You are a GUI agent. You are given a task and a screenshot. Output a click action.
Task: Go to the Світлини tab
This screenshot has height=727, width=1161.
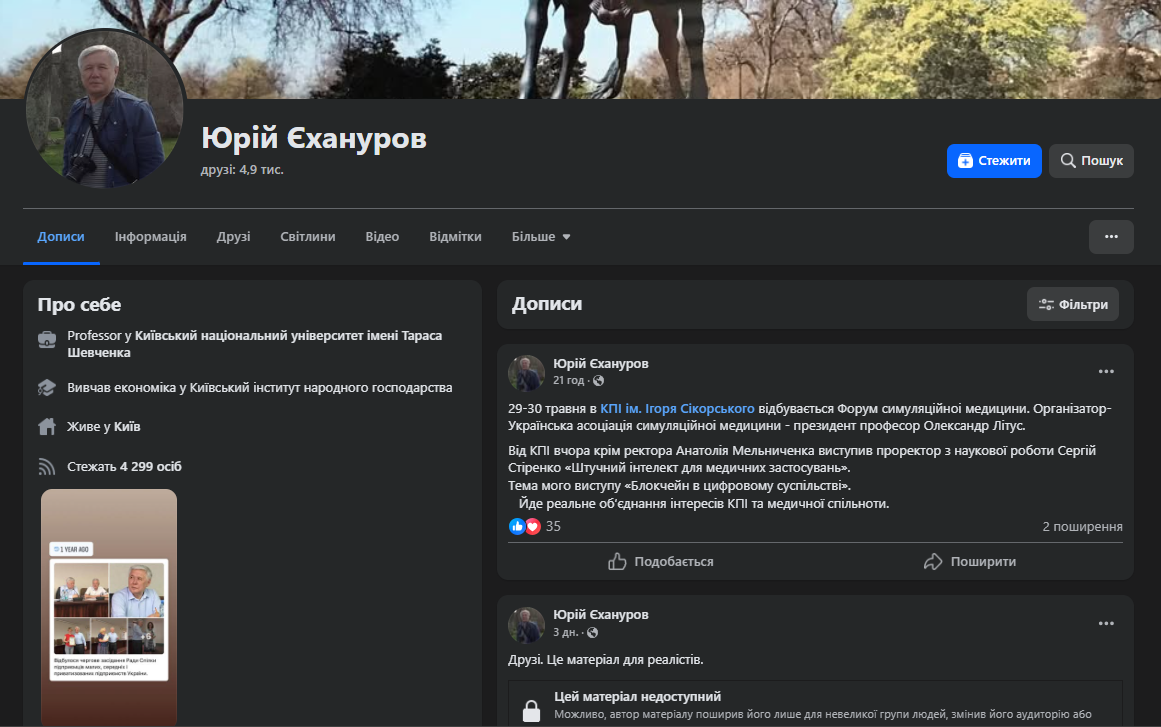coord(308,237)
